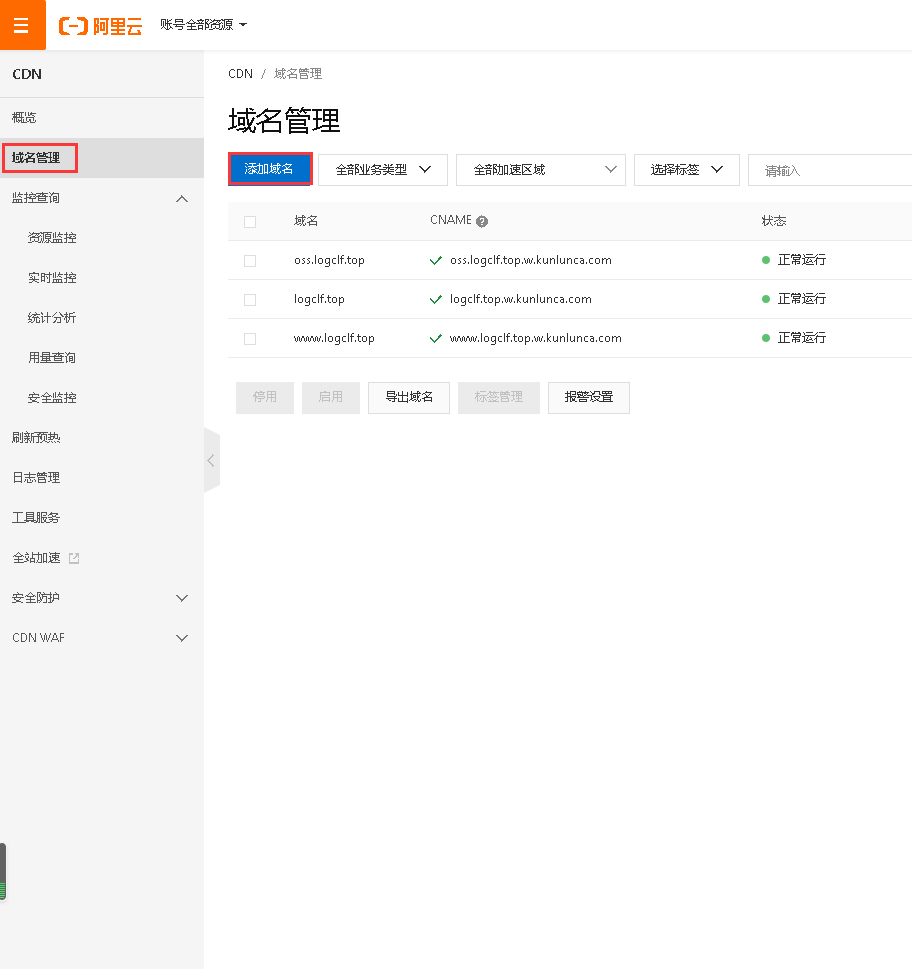Open 日志管理 in the sidebar
The height and width of the screenshot is (969, 912).
pos(36,477)
